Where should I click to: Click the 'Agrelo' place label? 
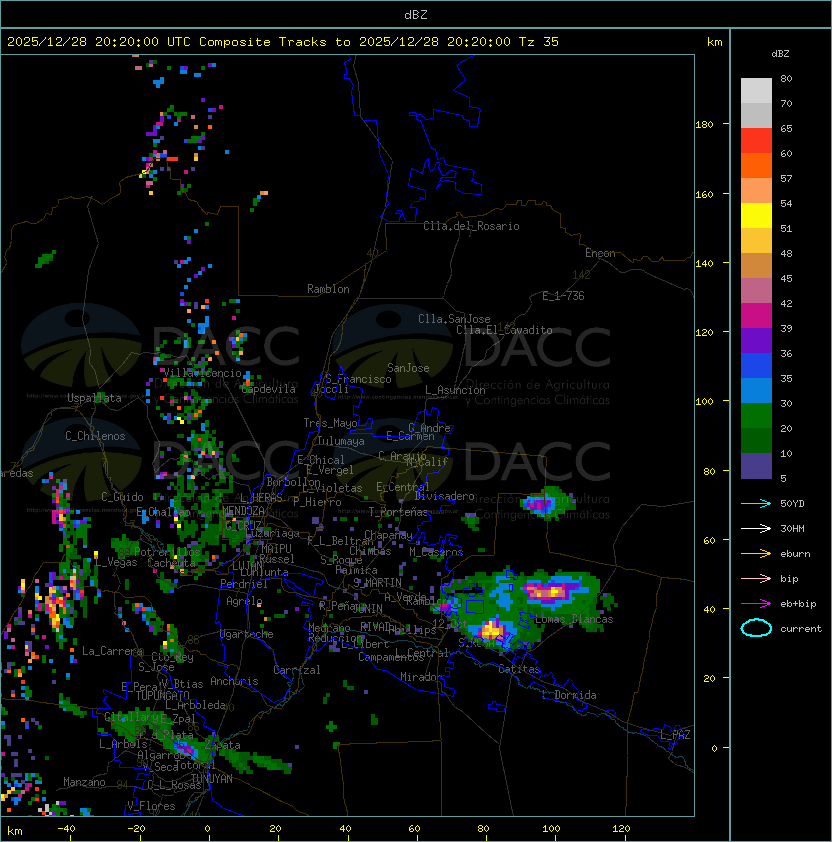pos(244,601)
